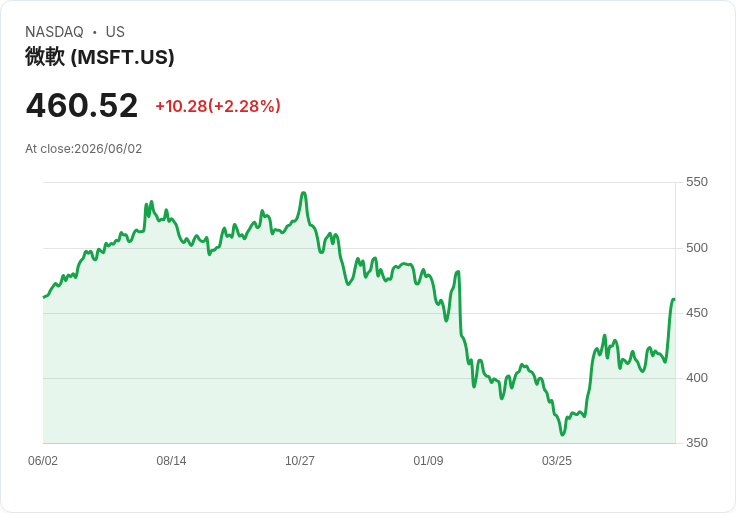
Task: Click the US market label
Action: (115, 32)
